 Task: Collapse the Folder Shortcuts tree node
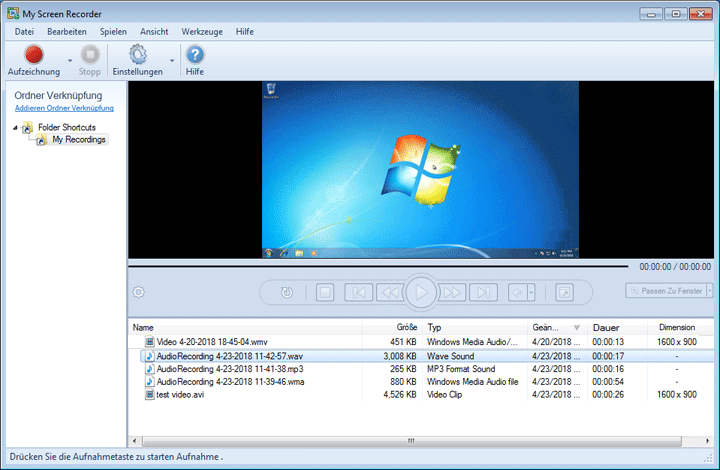(x=17, y=128)
